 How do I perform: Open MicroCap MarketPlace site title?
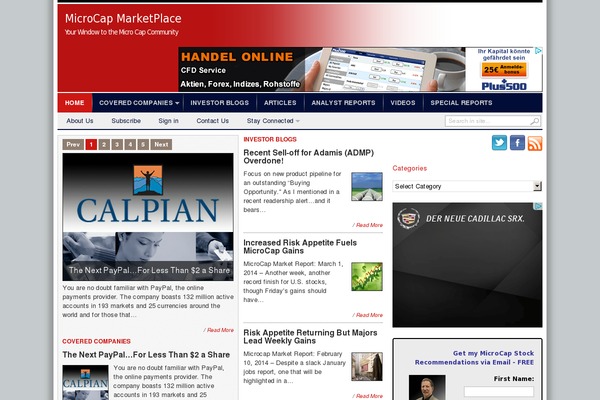click(123, 18)
